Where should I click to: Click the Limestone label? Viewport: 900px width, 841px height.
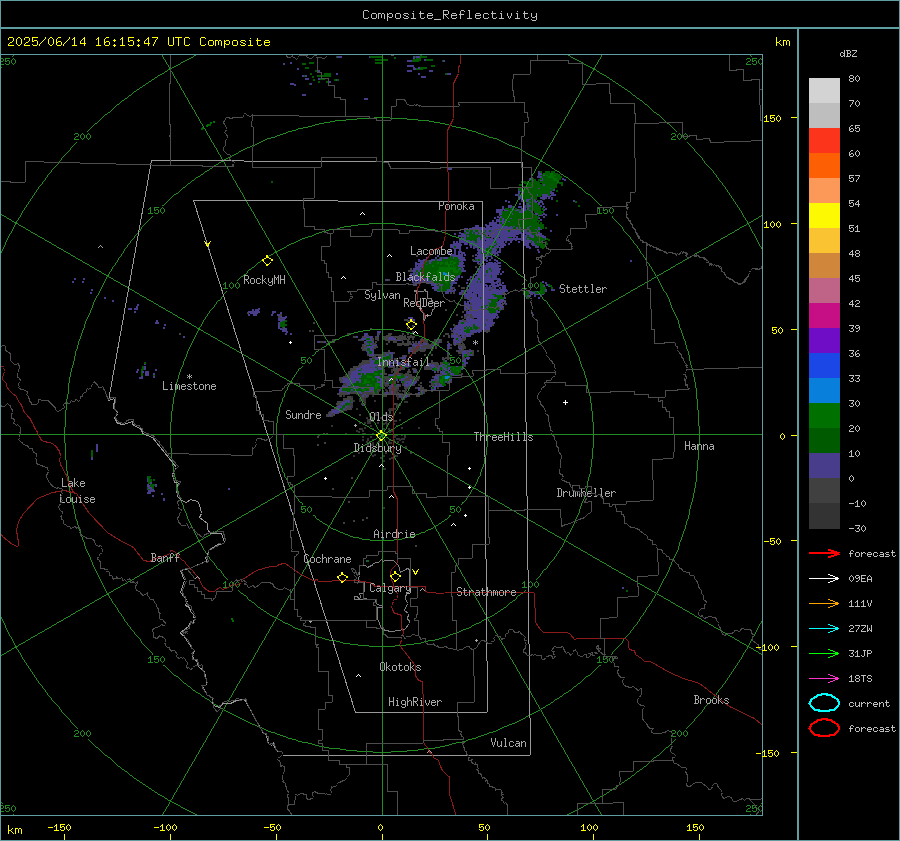(189, 386)
